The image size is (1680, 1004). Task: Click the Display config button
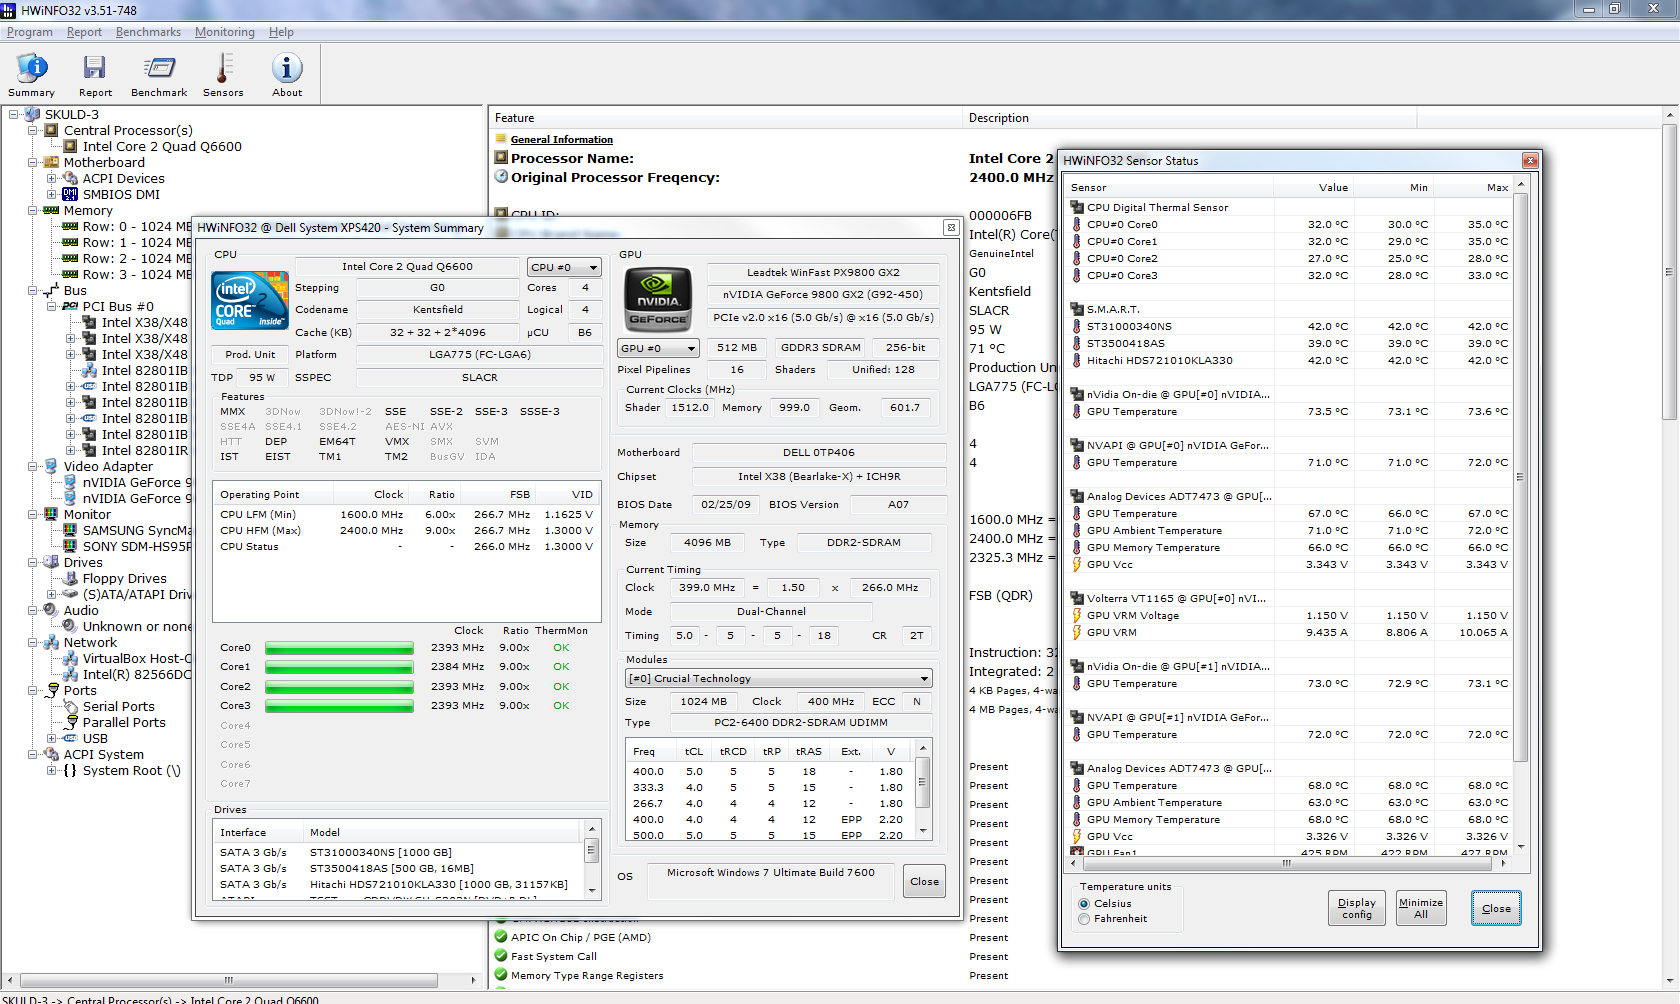coord(1357,908)
